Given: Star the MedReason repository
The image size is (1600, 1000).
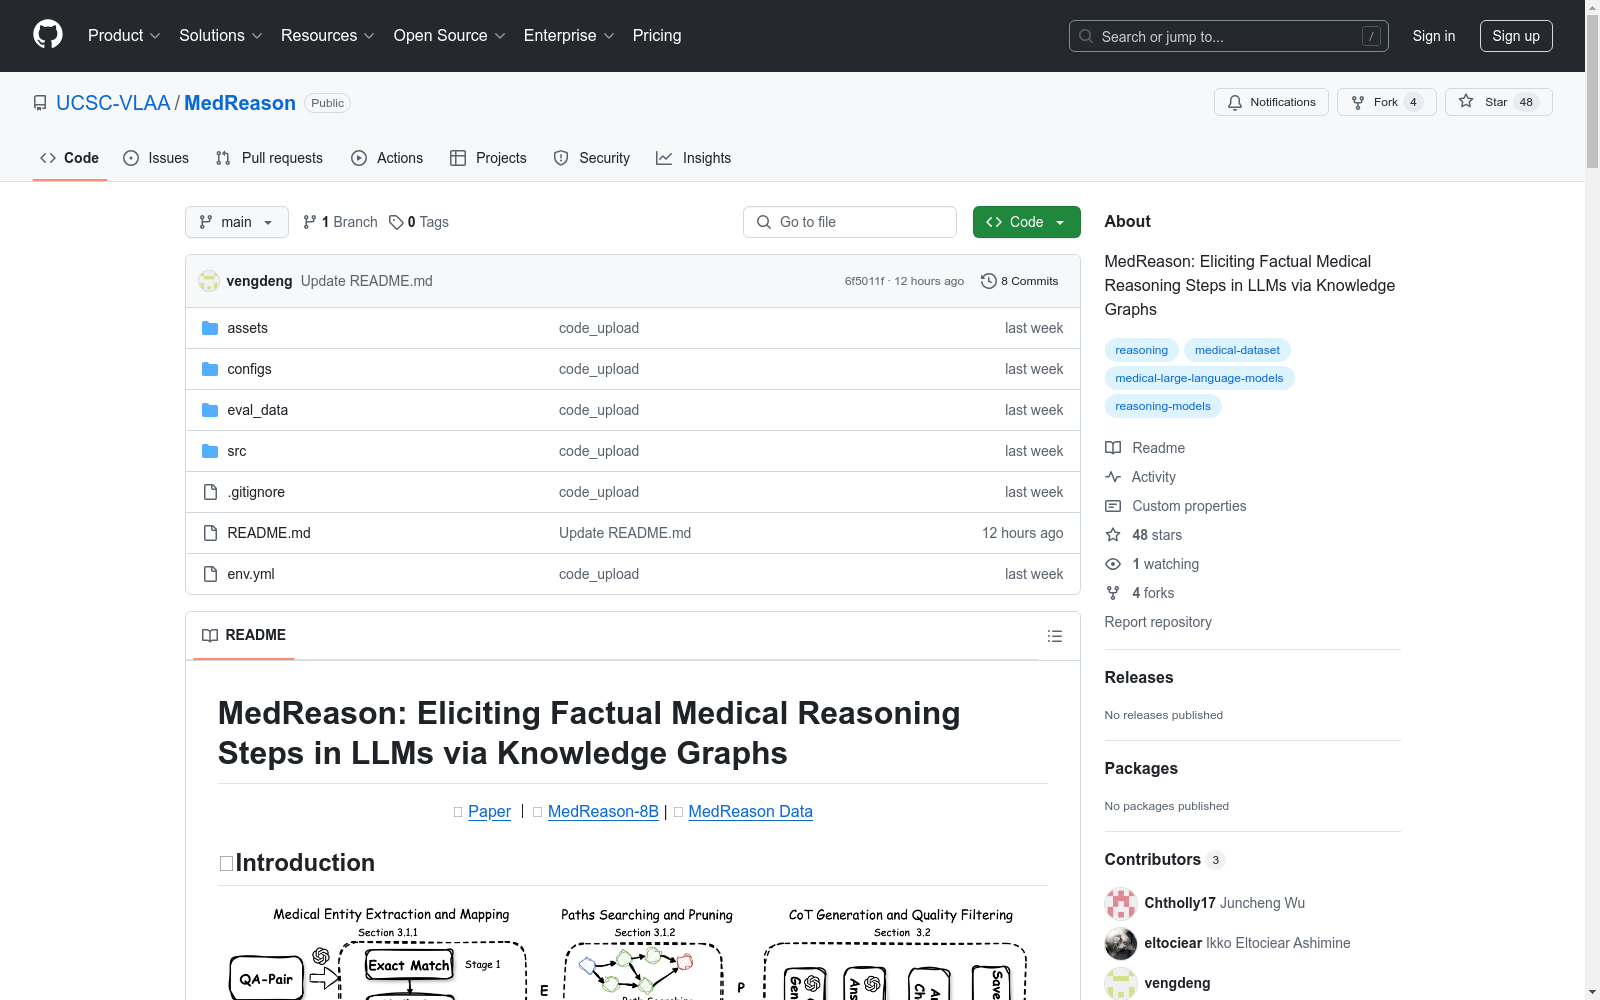Looking at the screenshot, I should point(1498,102).
